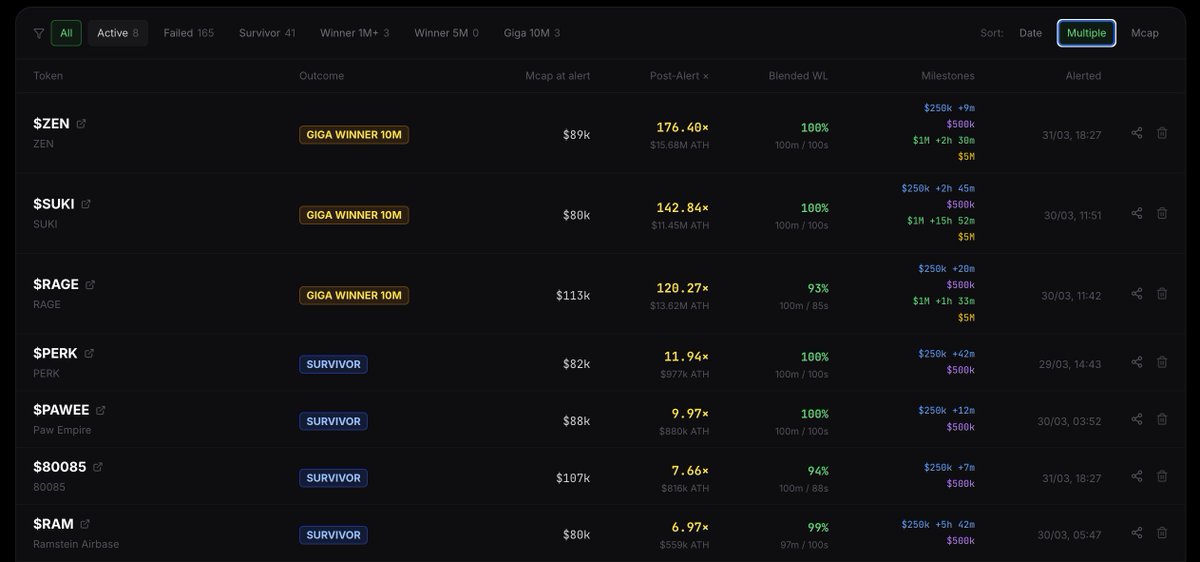Delete the $PAWEE row with trash icon

pos(1162,419)
